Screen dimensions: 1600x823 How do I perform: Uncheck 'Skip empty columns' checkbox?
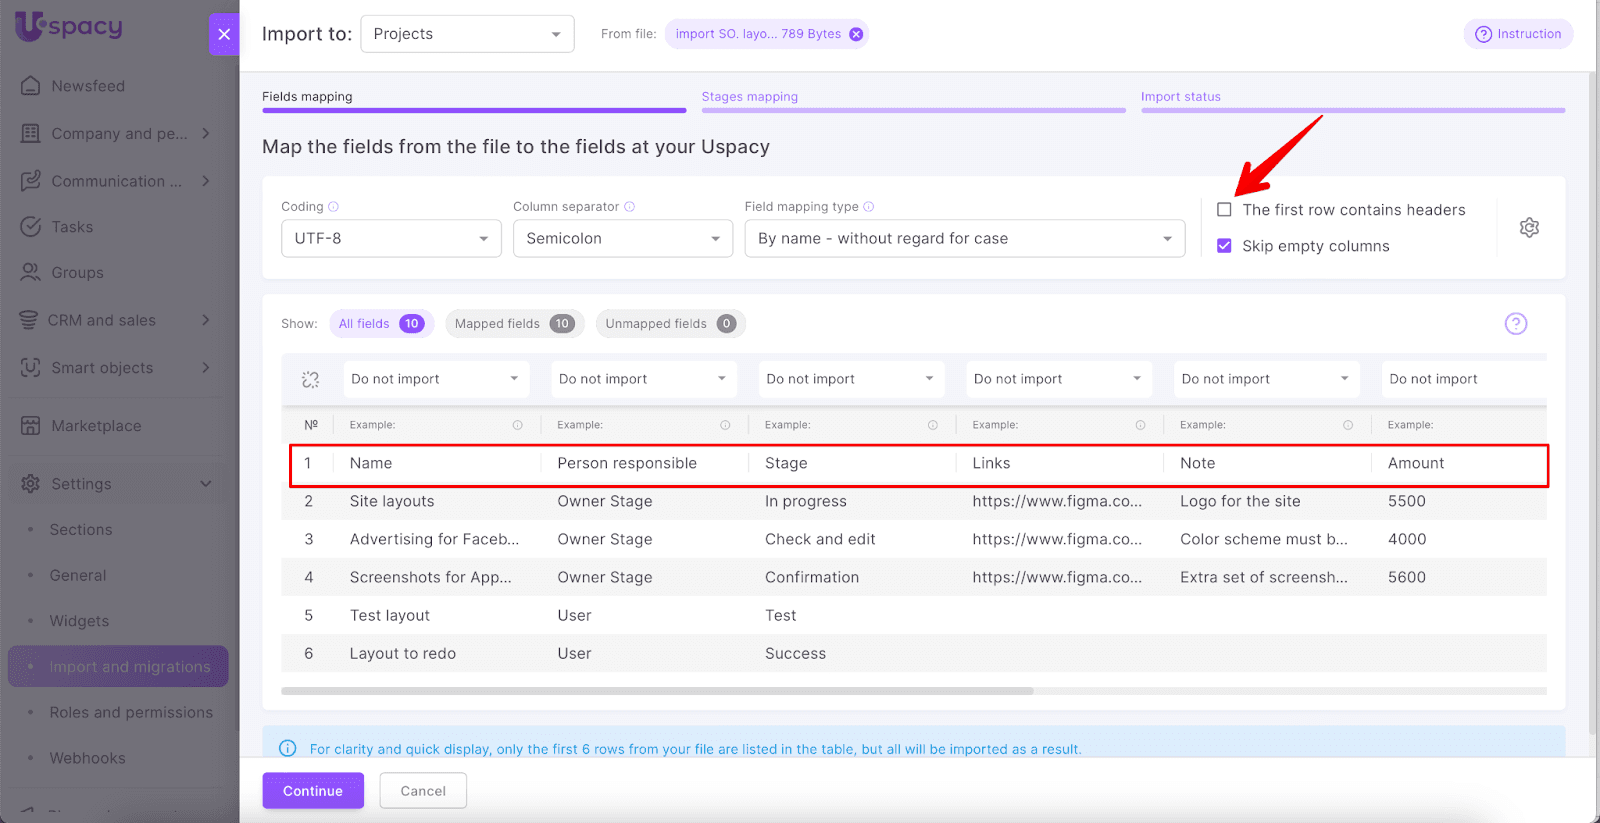click(x=1224, y=246)
